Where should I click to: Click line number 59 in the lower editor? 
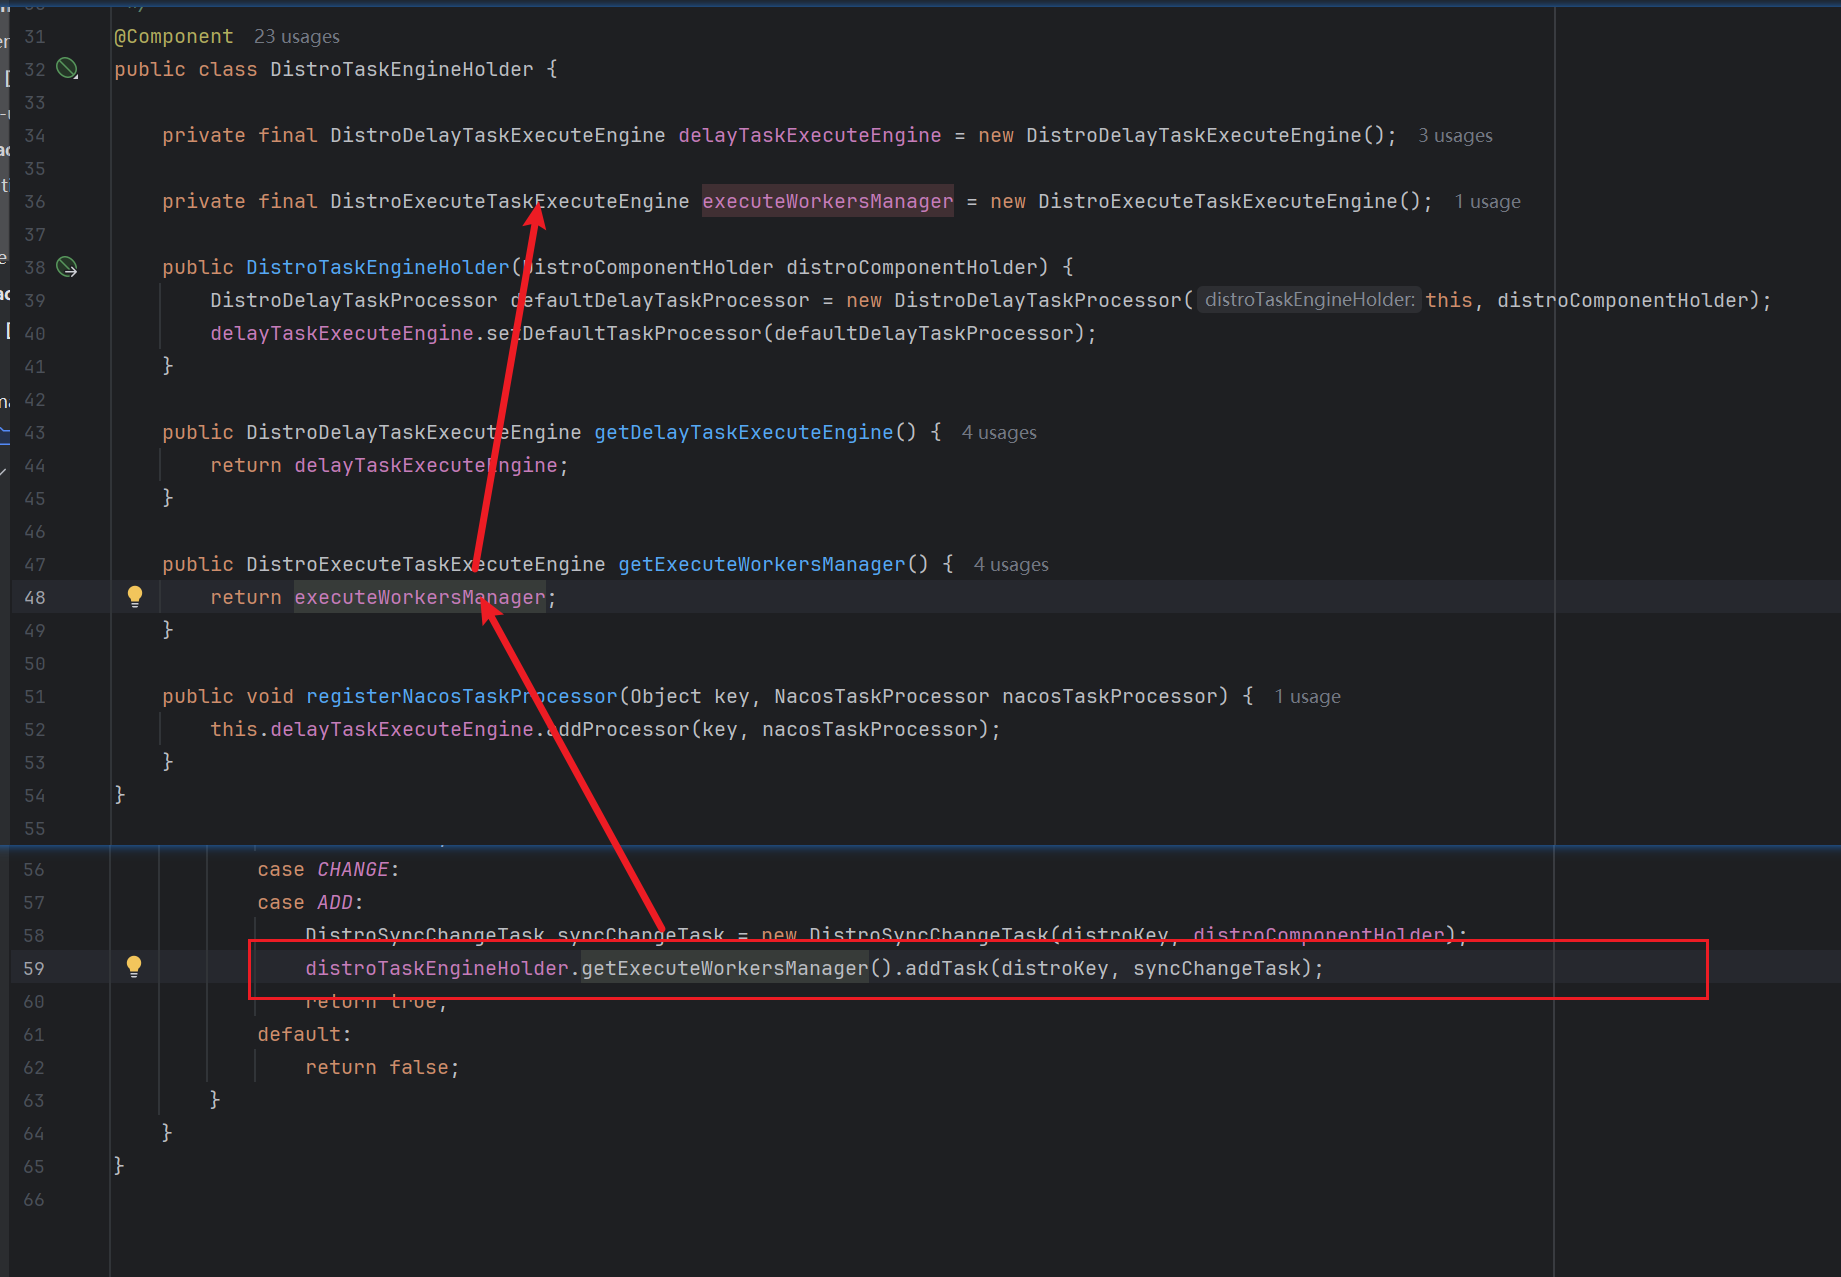pyautogui.click(x=34, y=968)
